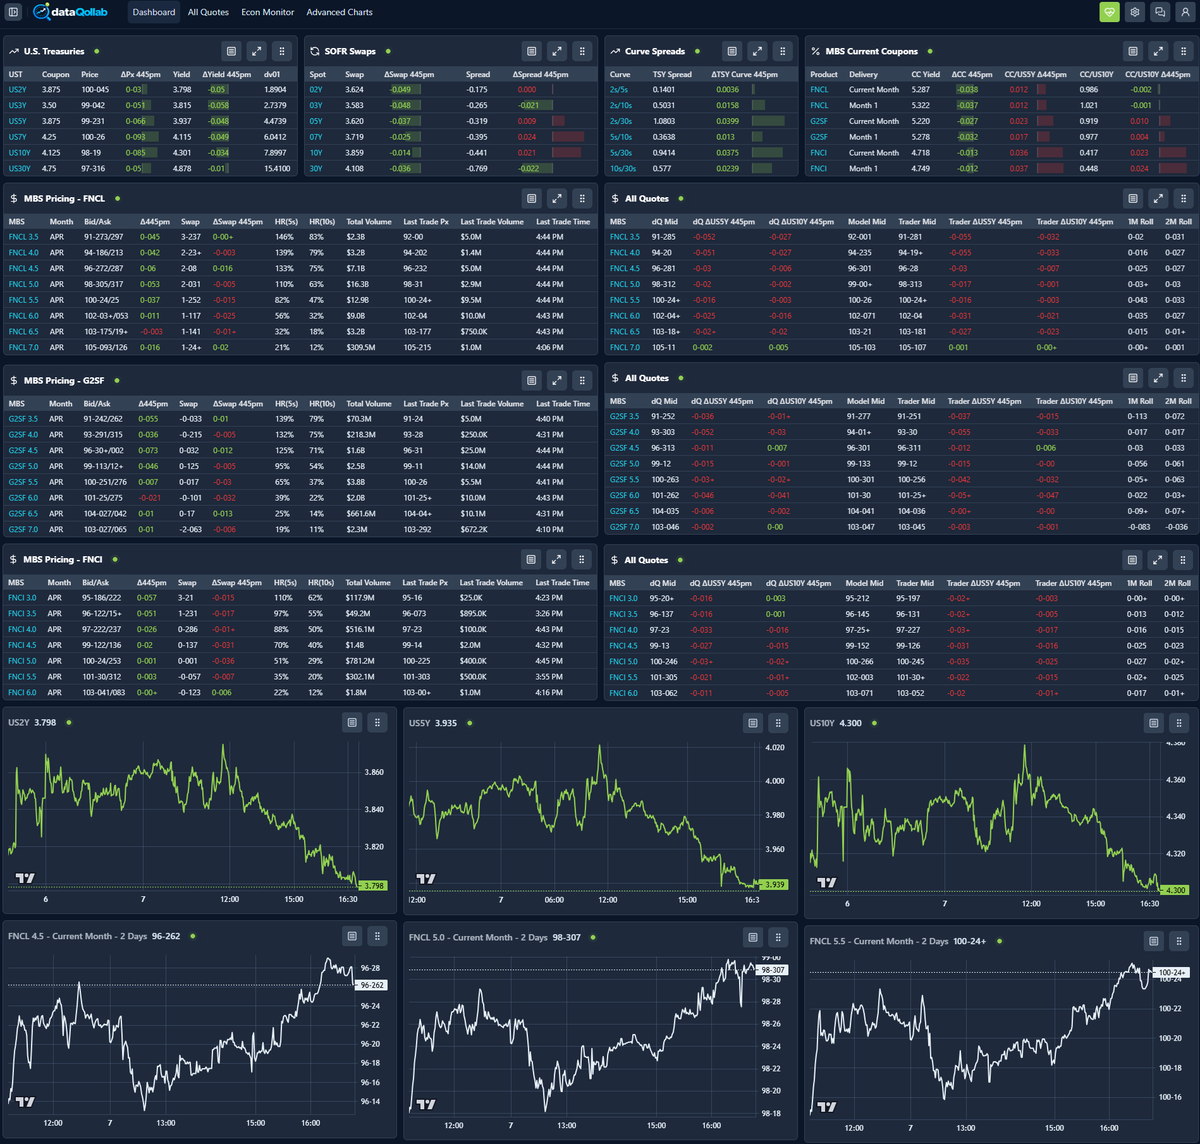Click FNCI 4.5 in the MBS Pricing - FNCI table
The height and width of the screenshot is (1144, 1200).
[x=22, y=645]
